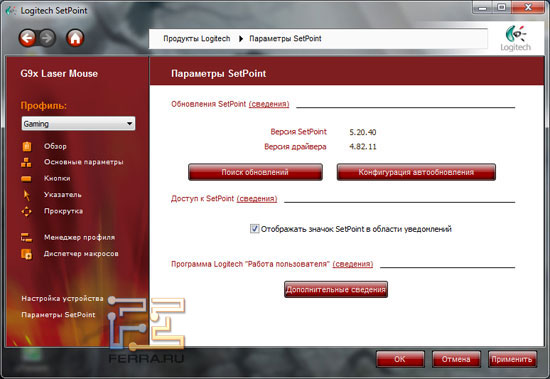Screen dimensions: 550x379
Task: Open the Gaming profile dropdown
Action: 78,124
